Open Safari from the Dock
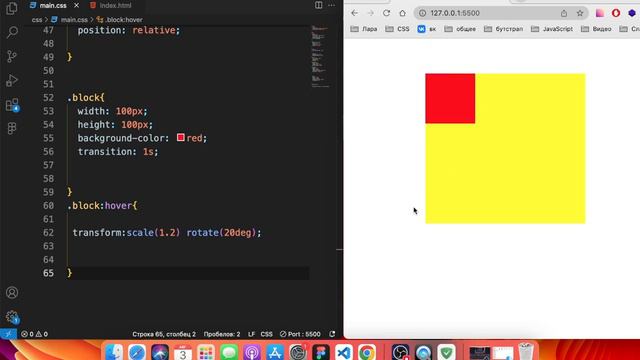This screenshot has height=360, width=640. click(137, 352)
